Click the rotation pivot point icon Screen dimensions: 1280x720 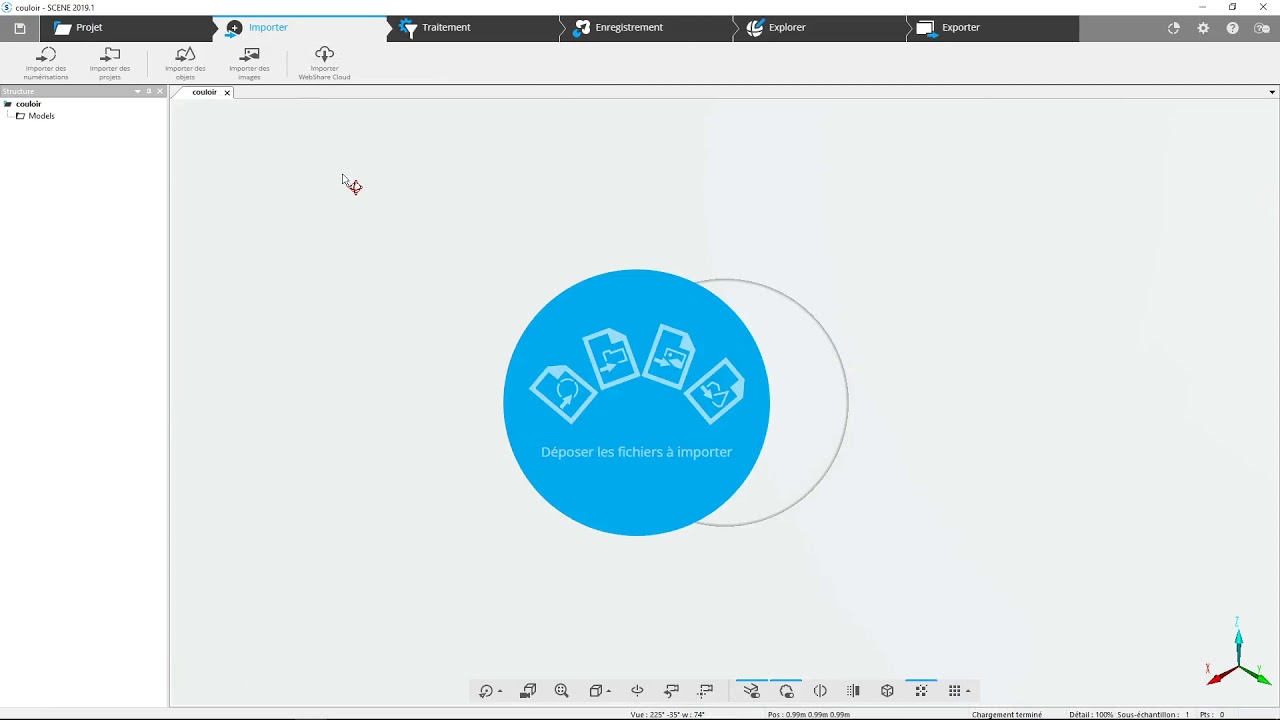pyautogui.click(x=637, y=691)
